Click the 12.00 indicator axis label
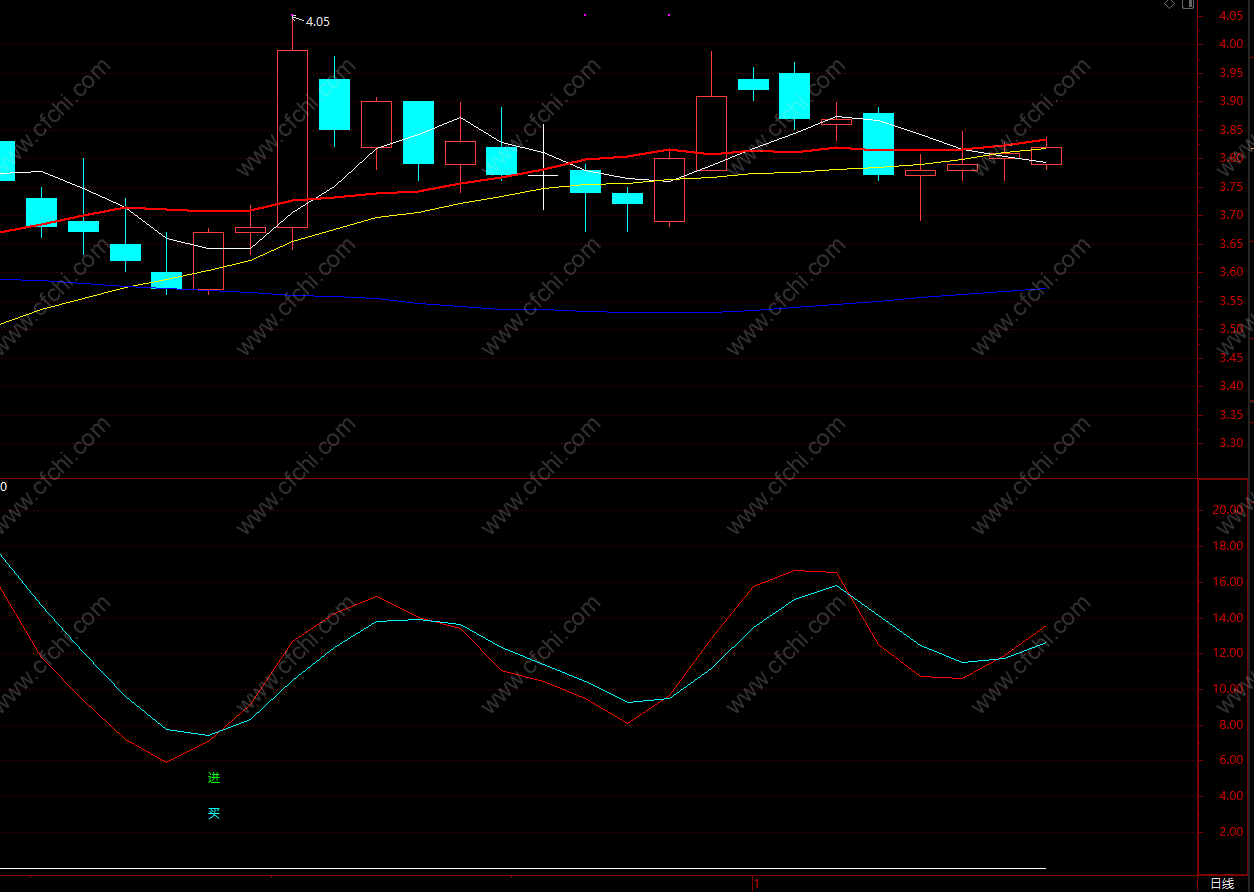This screenshot has height=892, width=1254. [1228, 653]
